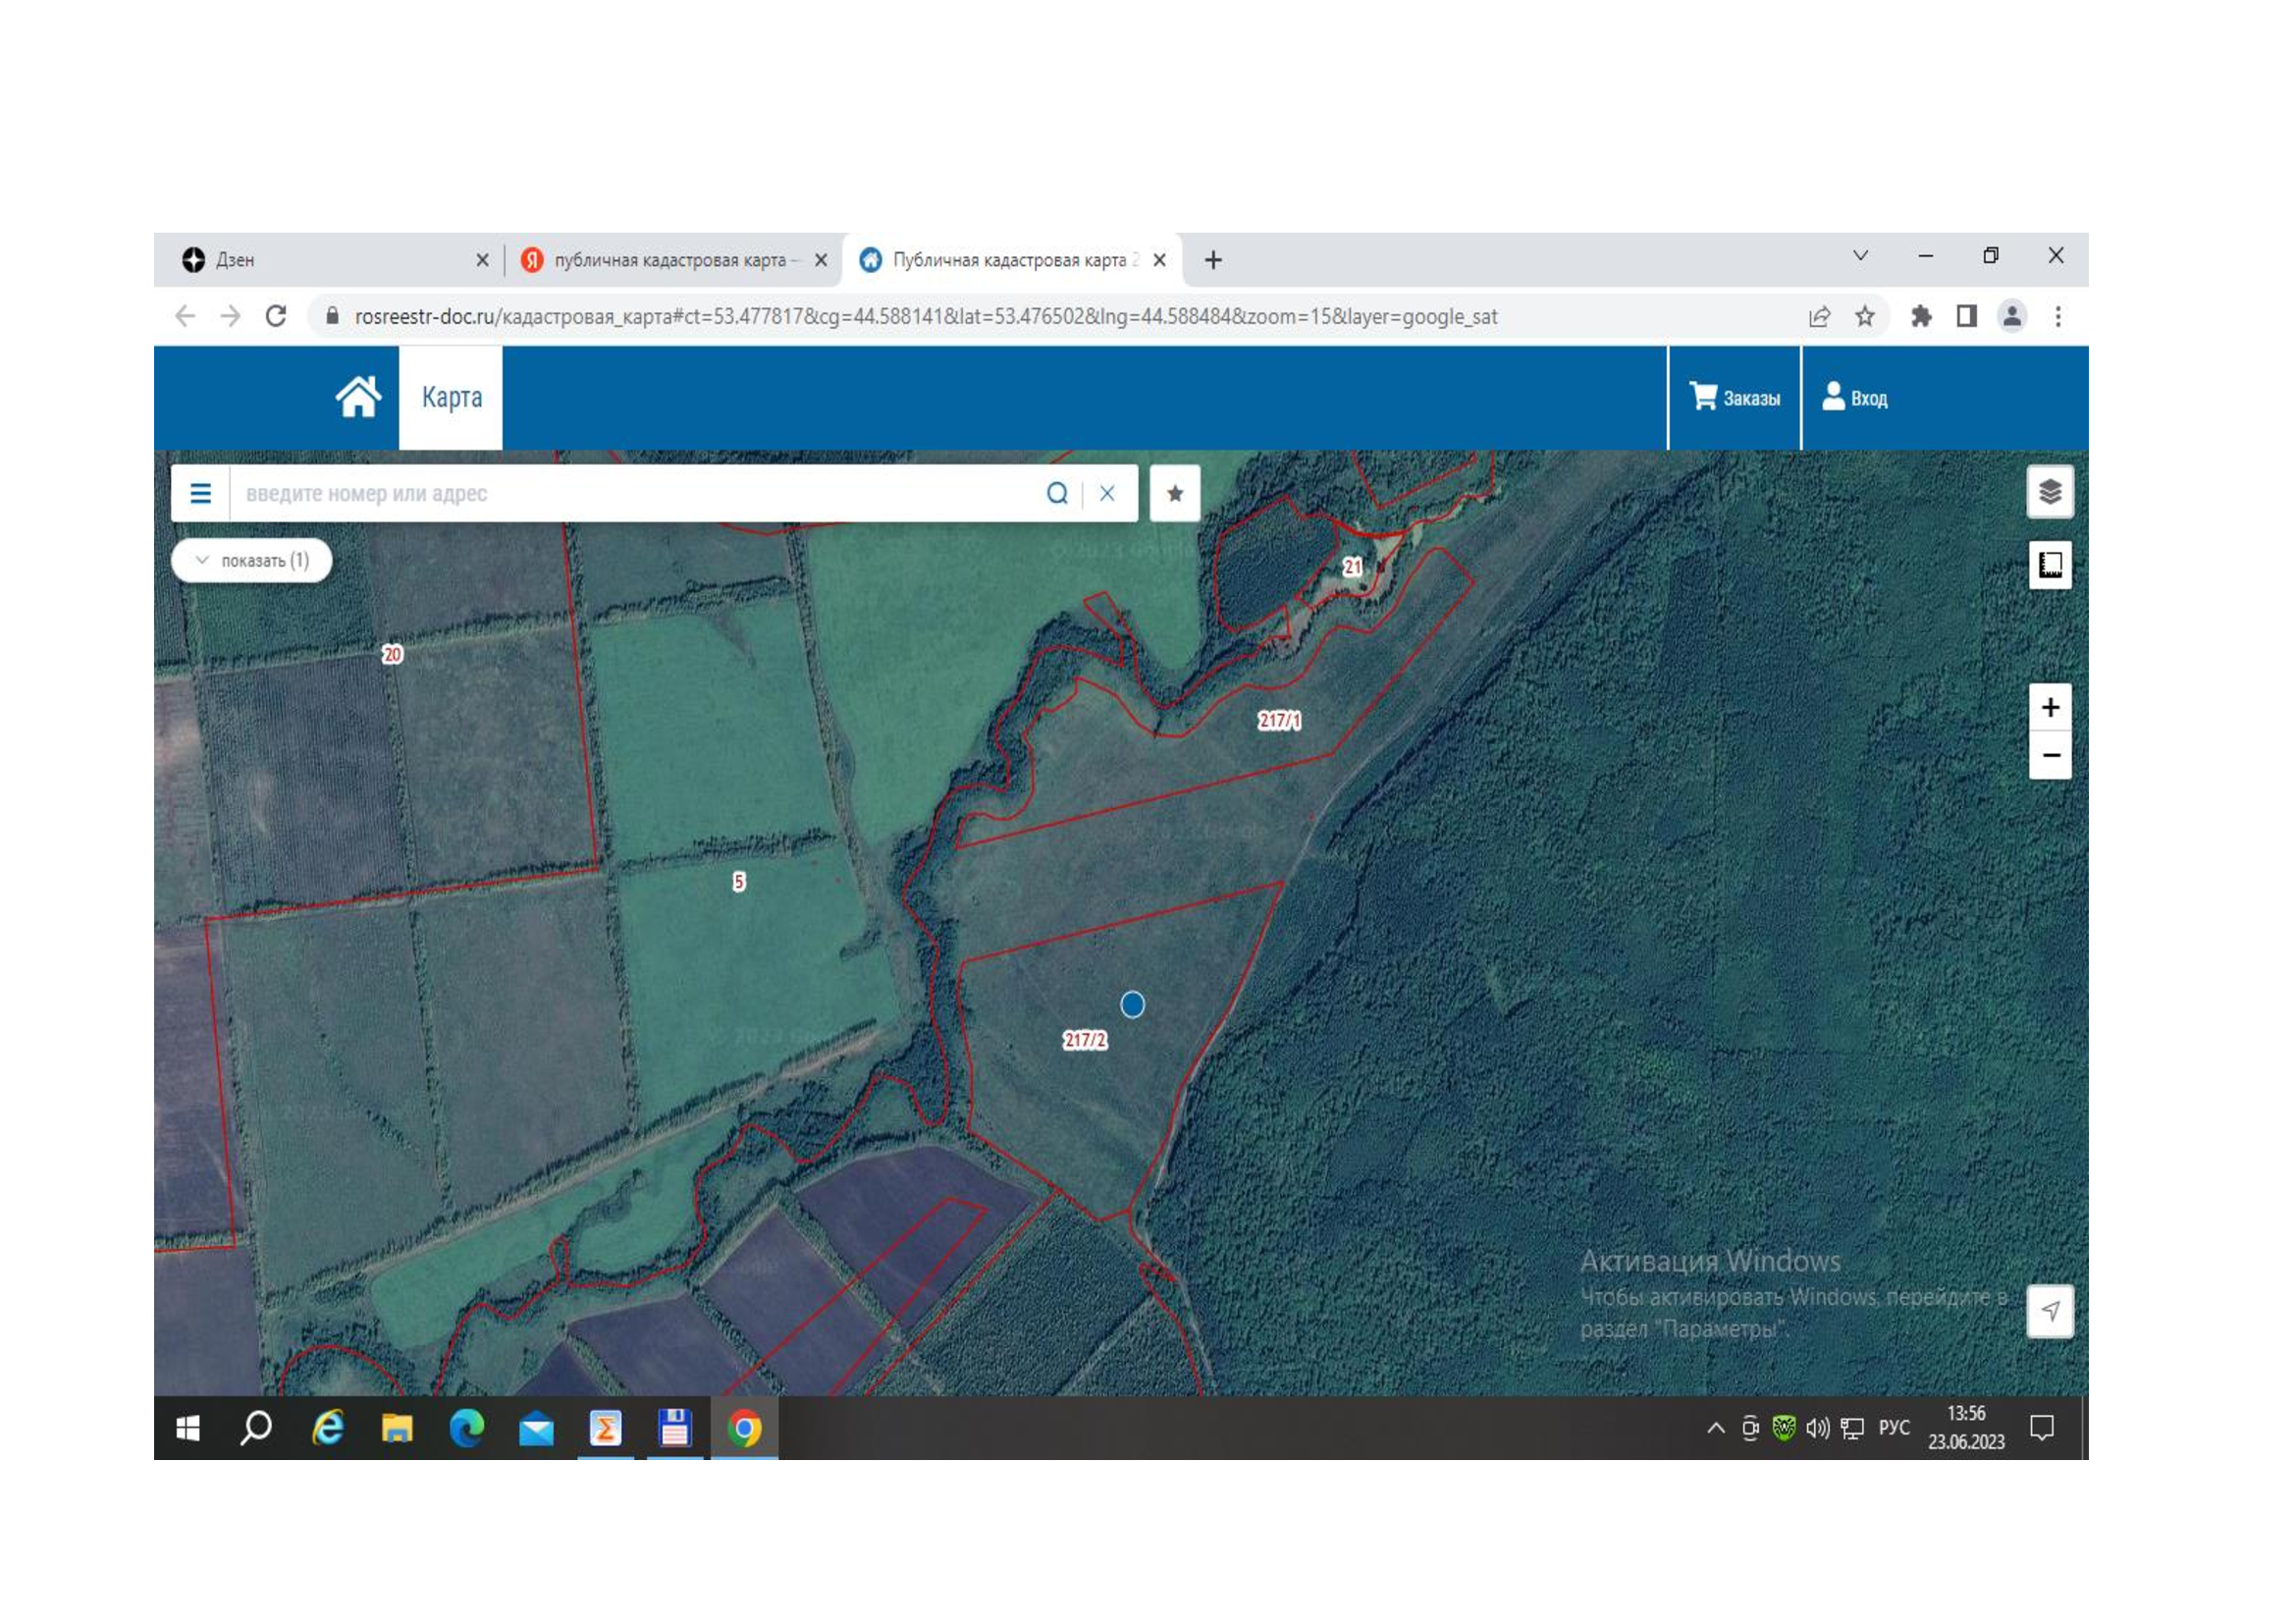Click the blue marker on parcel 217/2
The width and height of the screenshot is (2296, 1624).
click(1132, 1004)
